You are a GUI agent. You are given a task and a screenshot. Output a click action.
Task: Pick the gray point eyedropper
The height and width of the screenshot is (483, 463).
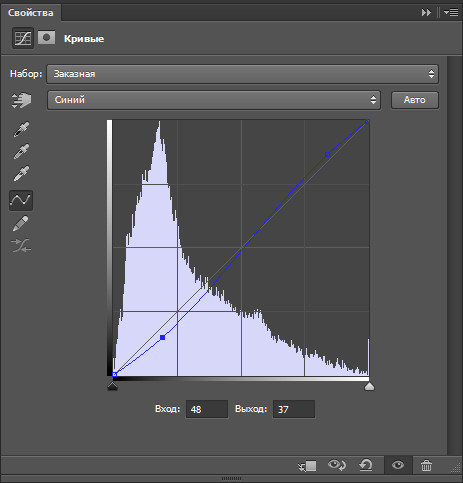pyautogui.click(x=21, y=151)
